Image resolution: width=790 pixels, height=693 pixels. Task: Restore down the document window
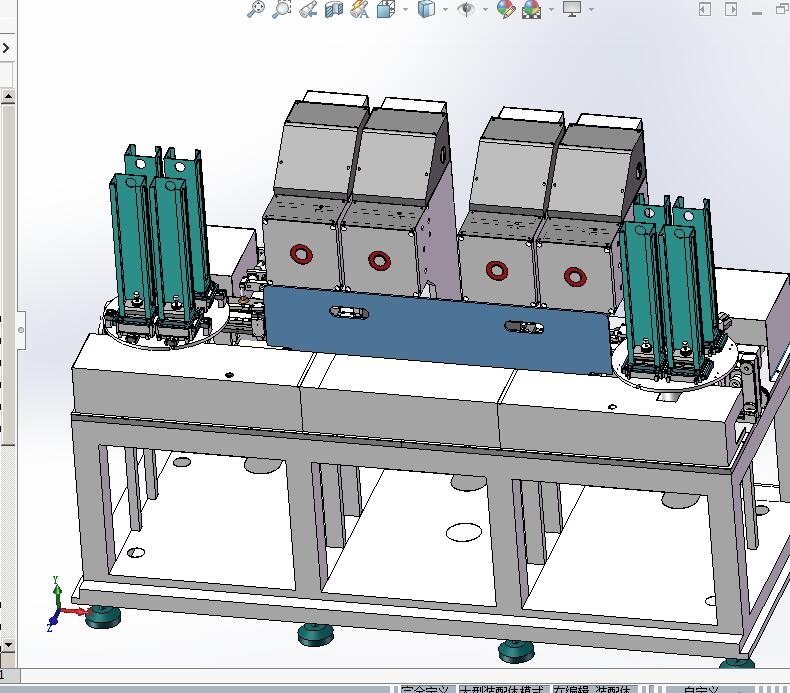coord(782,9)
